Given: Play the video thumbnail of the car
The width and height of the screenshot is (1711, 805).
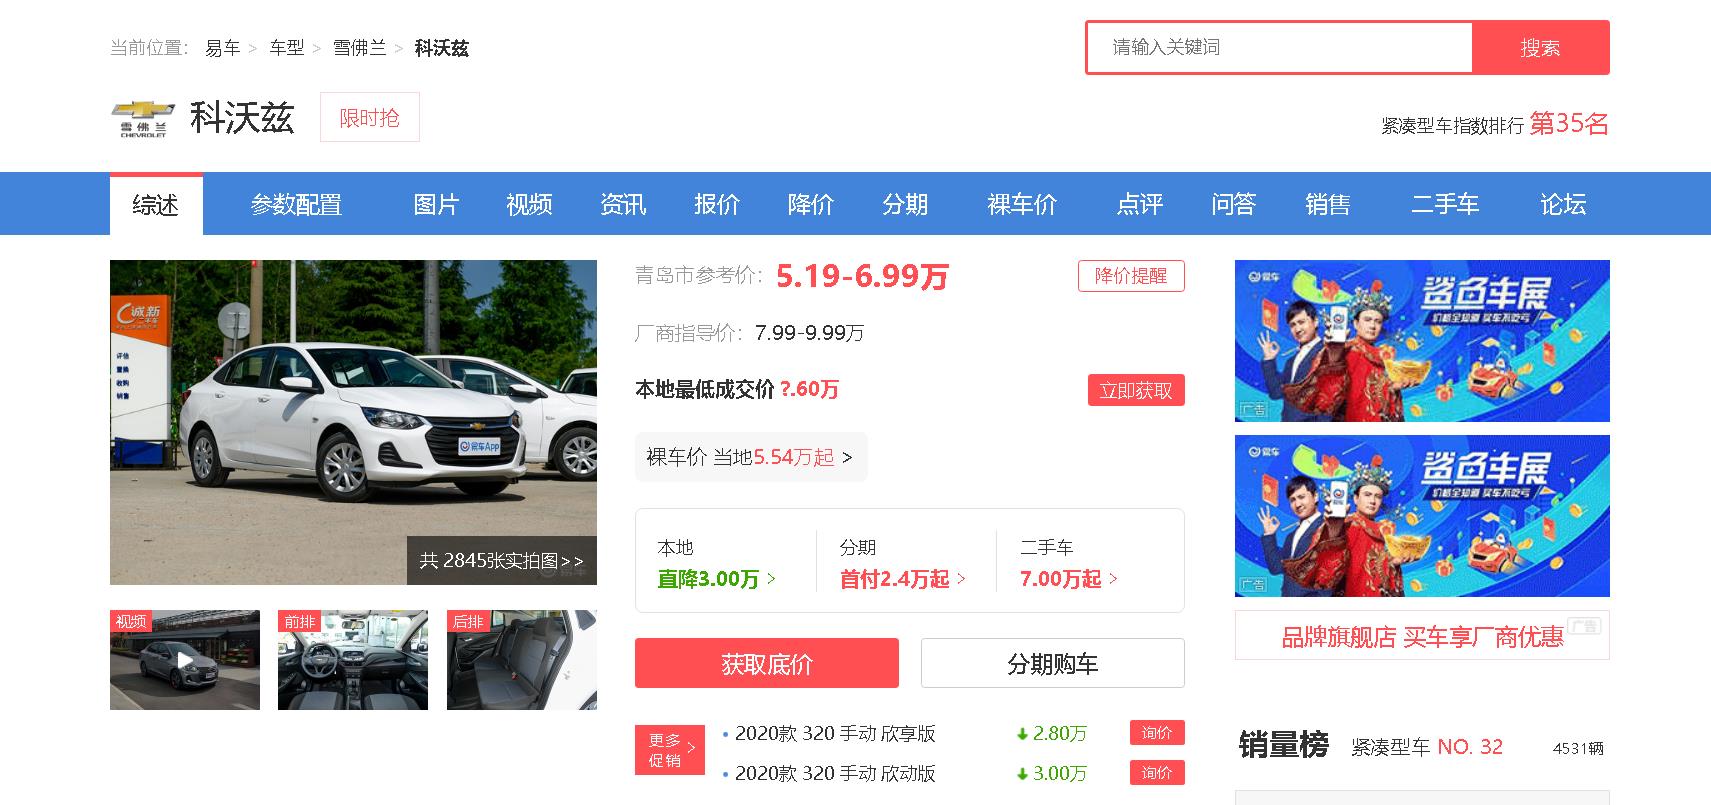Looking at the screenshot, I should point(185,660).
